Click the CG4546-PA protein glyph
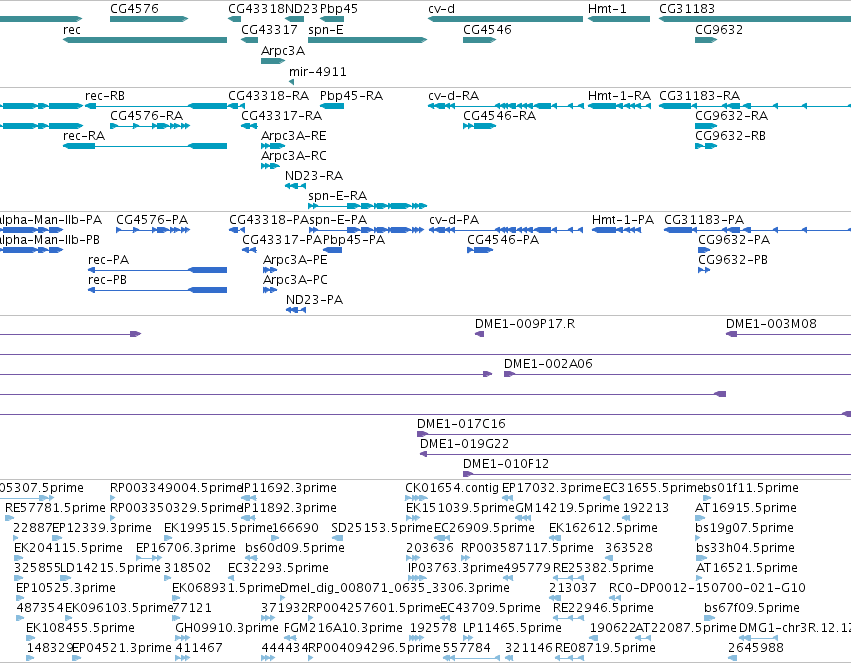This screenshot has height=663, width=851. [480, 250]
